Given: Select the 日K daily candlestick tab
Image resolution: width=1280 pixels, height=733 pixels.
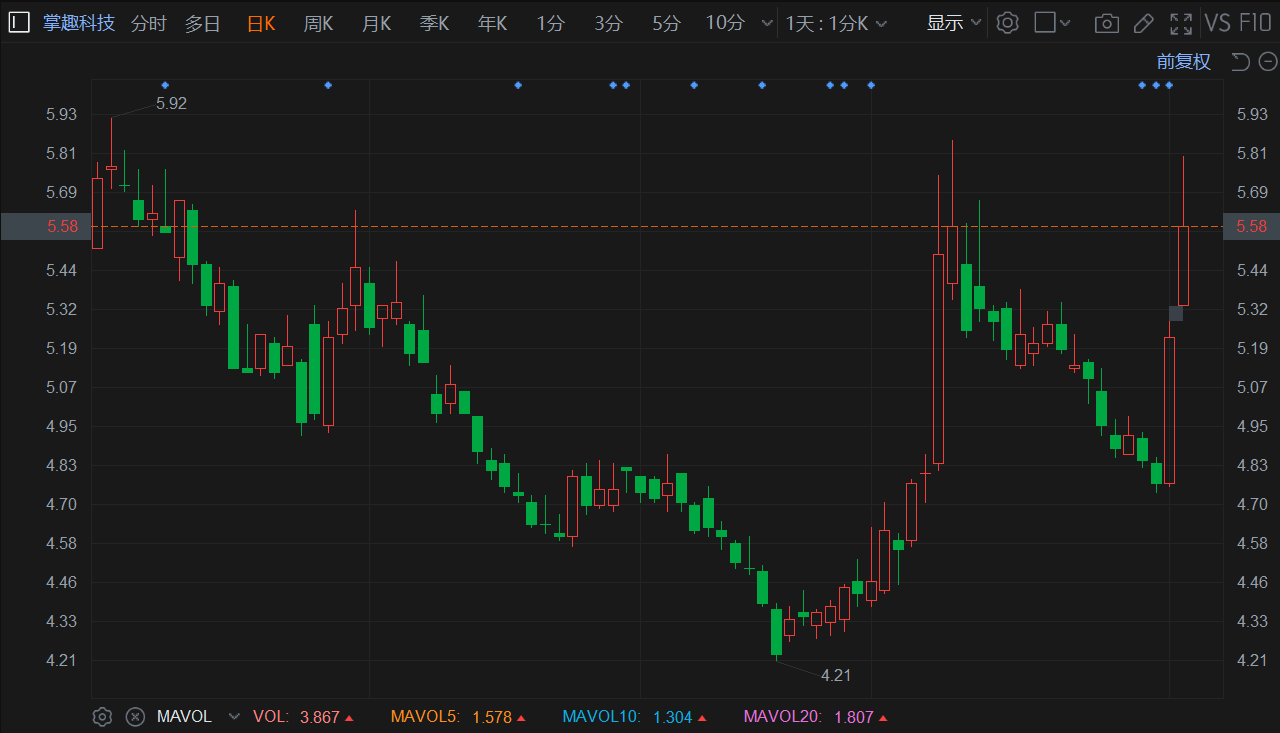Looking at the screenshot, I should [261, 23].
